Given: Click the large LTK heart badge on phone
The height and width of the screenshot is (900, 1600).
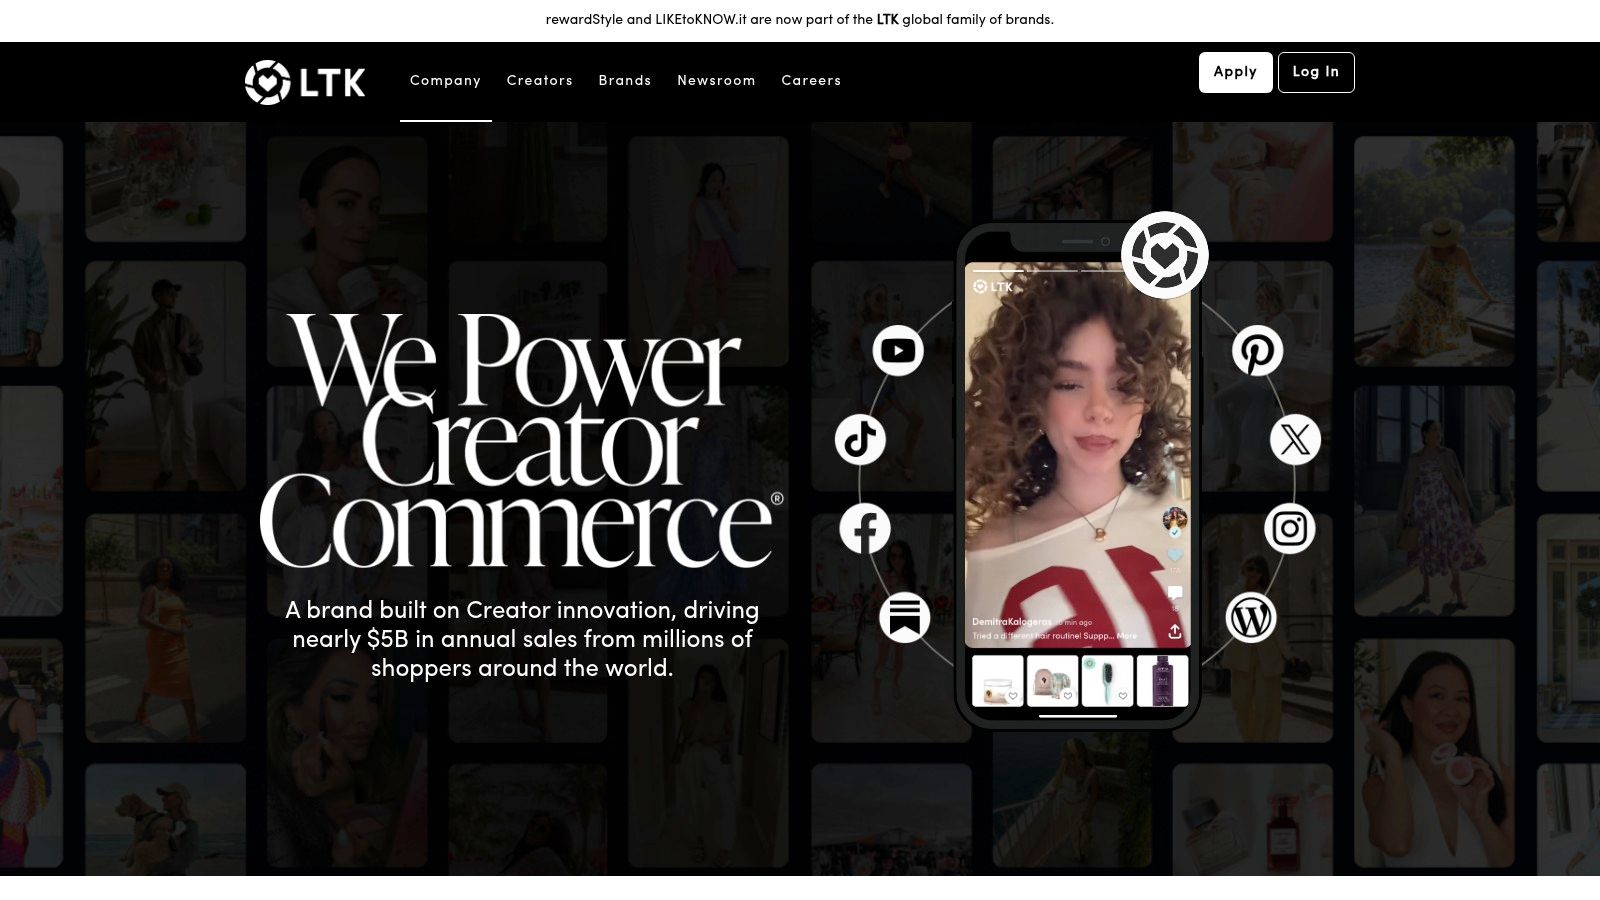Looking at the screenshot, I should pos(1164,255).
